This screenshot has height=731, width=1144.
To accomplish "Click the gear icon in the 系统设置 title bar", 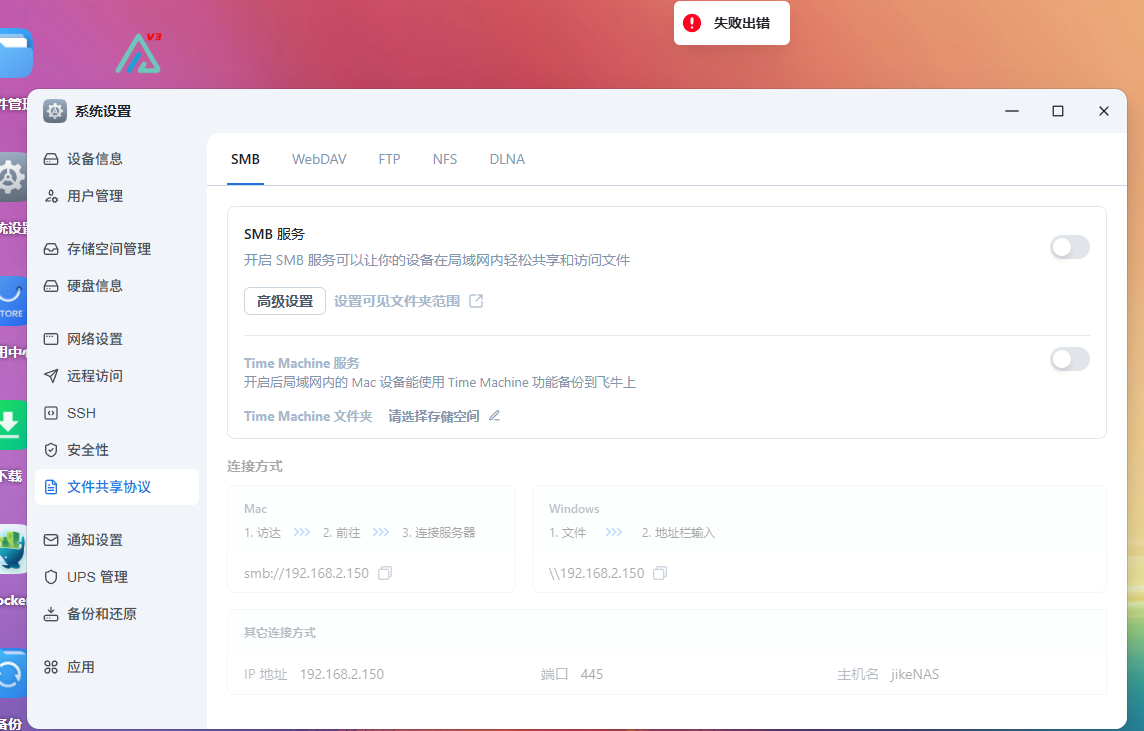I will (x=54, y=110).
